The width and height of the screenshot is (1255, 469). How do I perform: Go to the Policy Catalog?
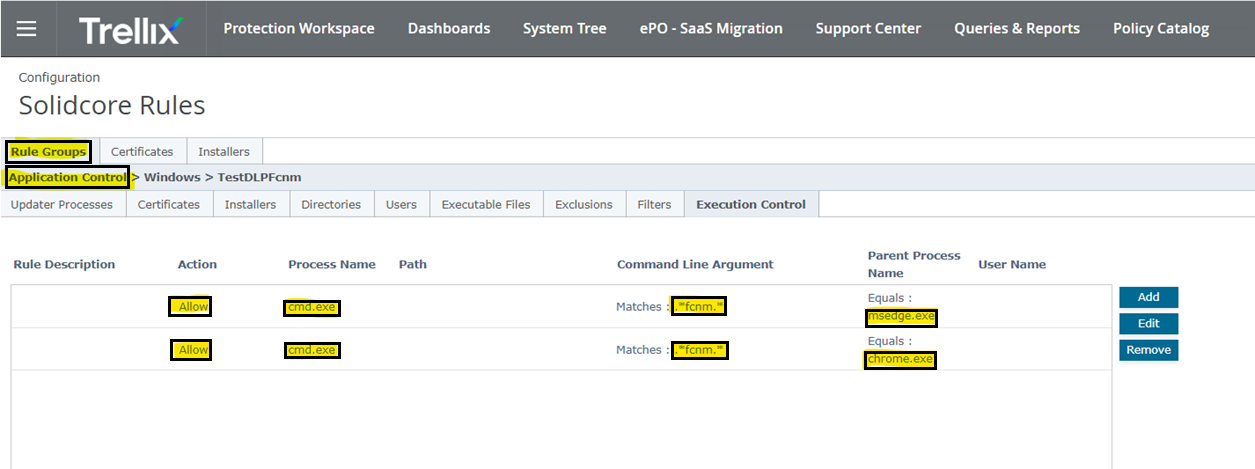[x=1160, y=29]
